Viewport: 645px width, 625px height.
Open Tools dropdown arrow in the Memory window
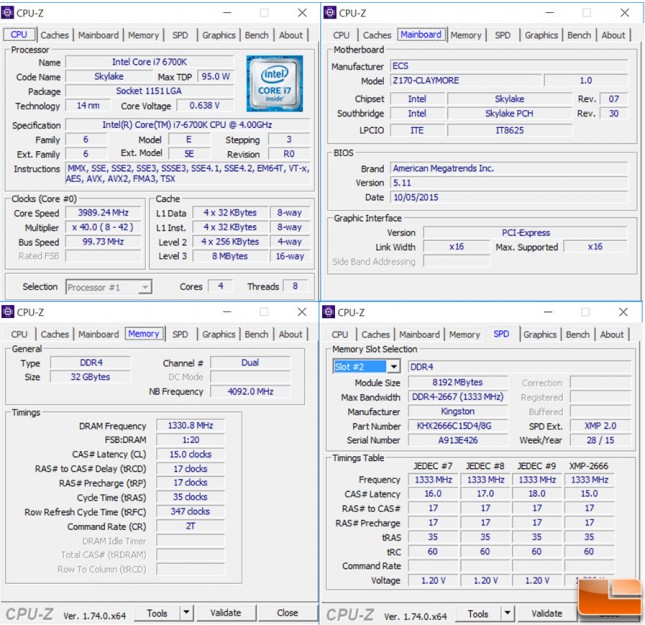click(x=186, y=613)
